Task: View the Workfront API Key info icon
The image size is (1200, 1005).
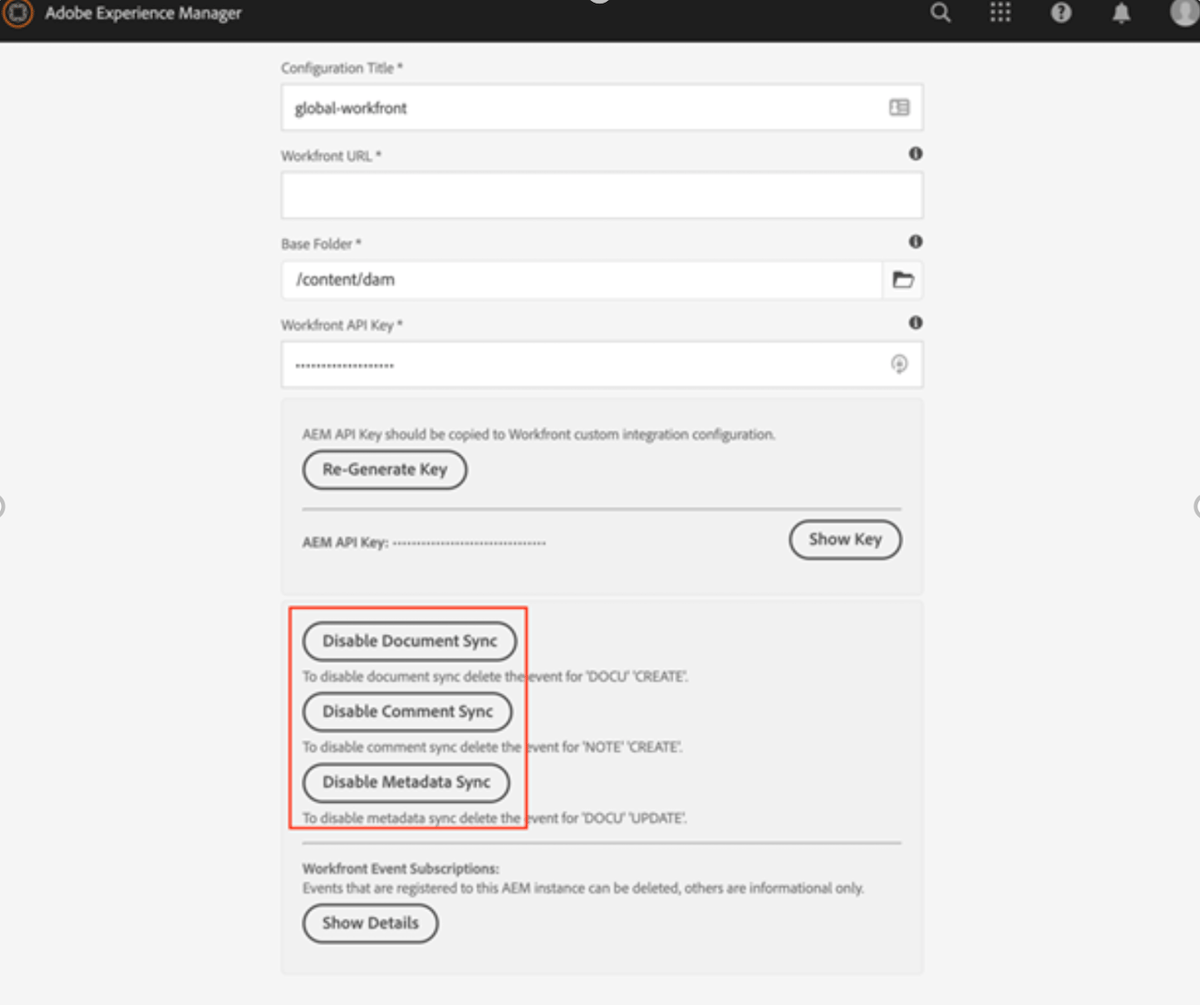Action: coord(916,322)
